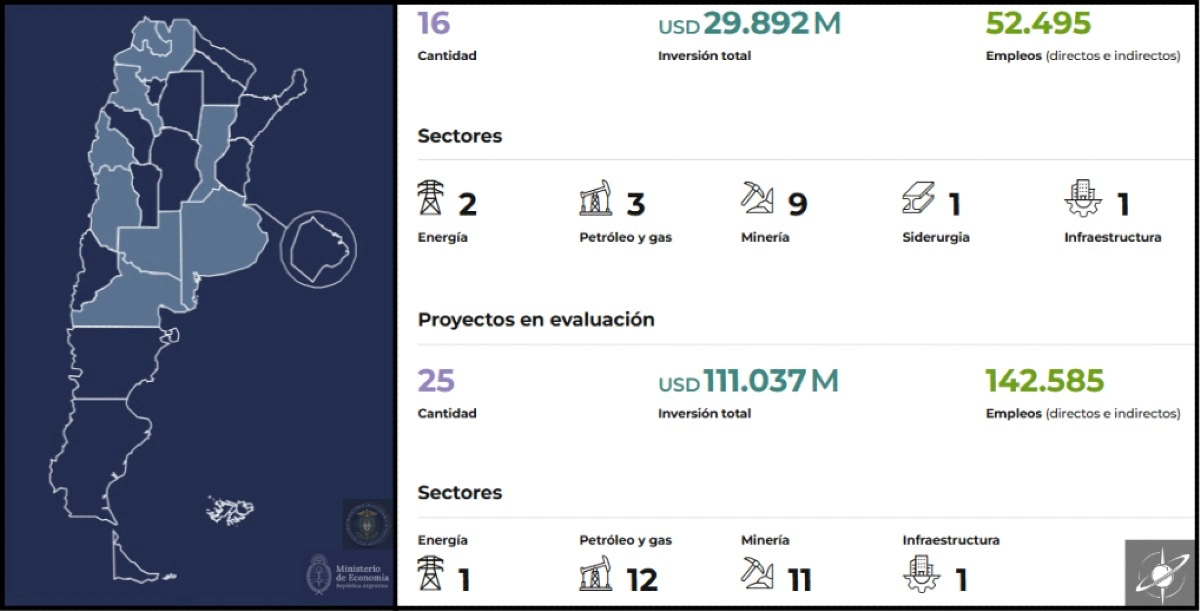This screenshot has width=1200, height=611.
Task: Click the Petróleo y gas count 12
Action: [642, 581]
